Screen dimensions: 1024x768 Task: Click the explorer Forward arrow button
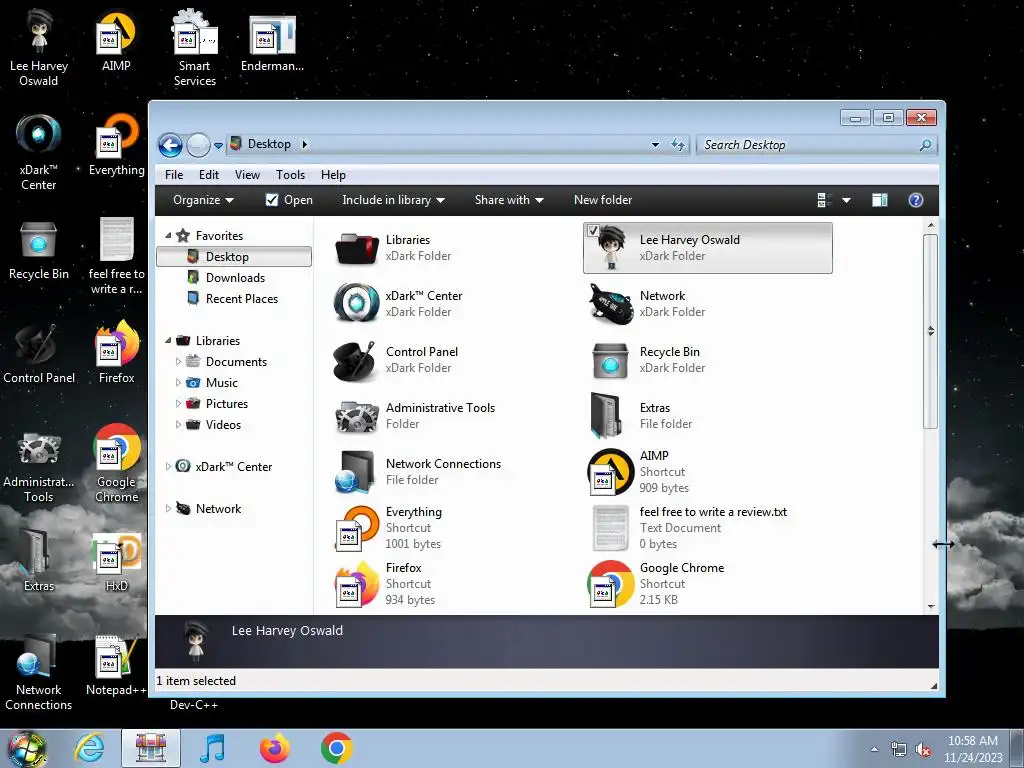198,145
